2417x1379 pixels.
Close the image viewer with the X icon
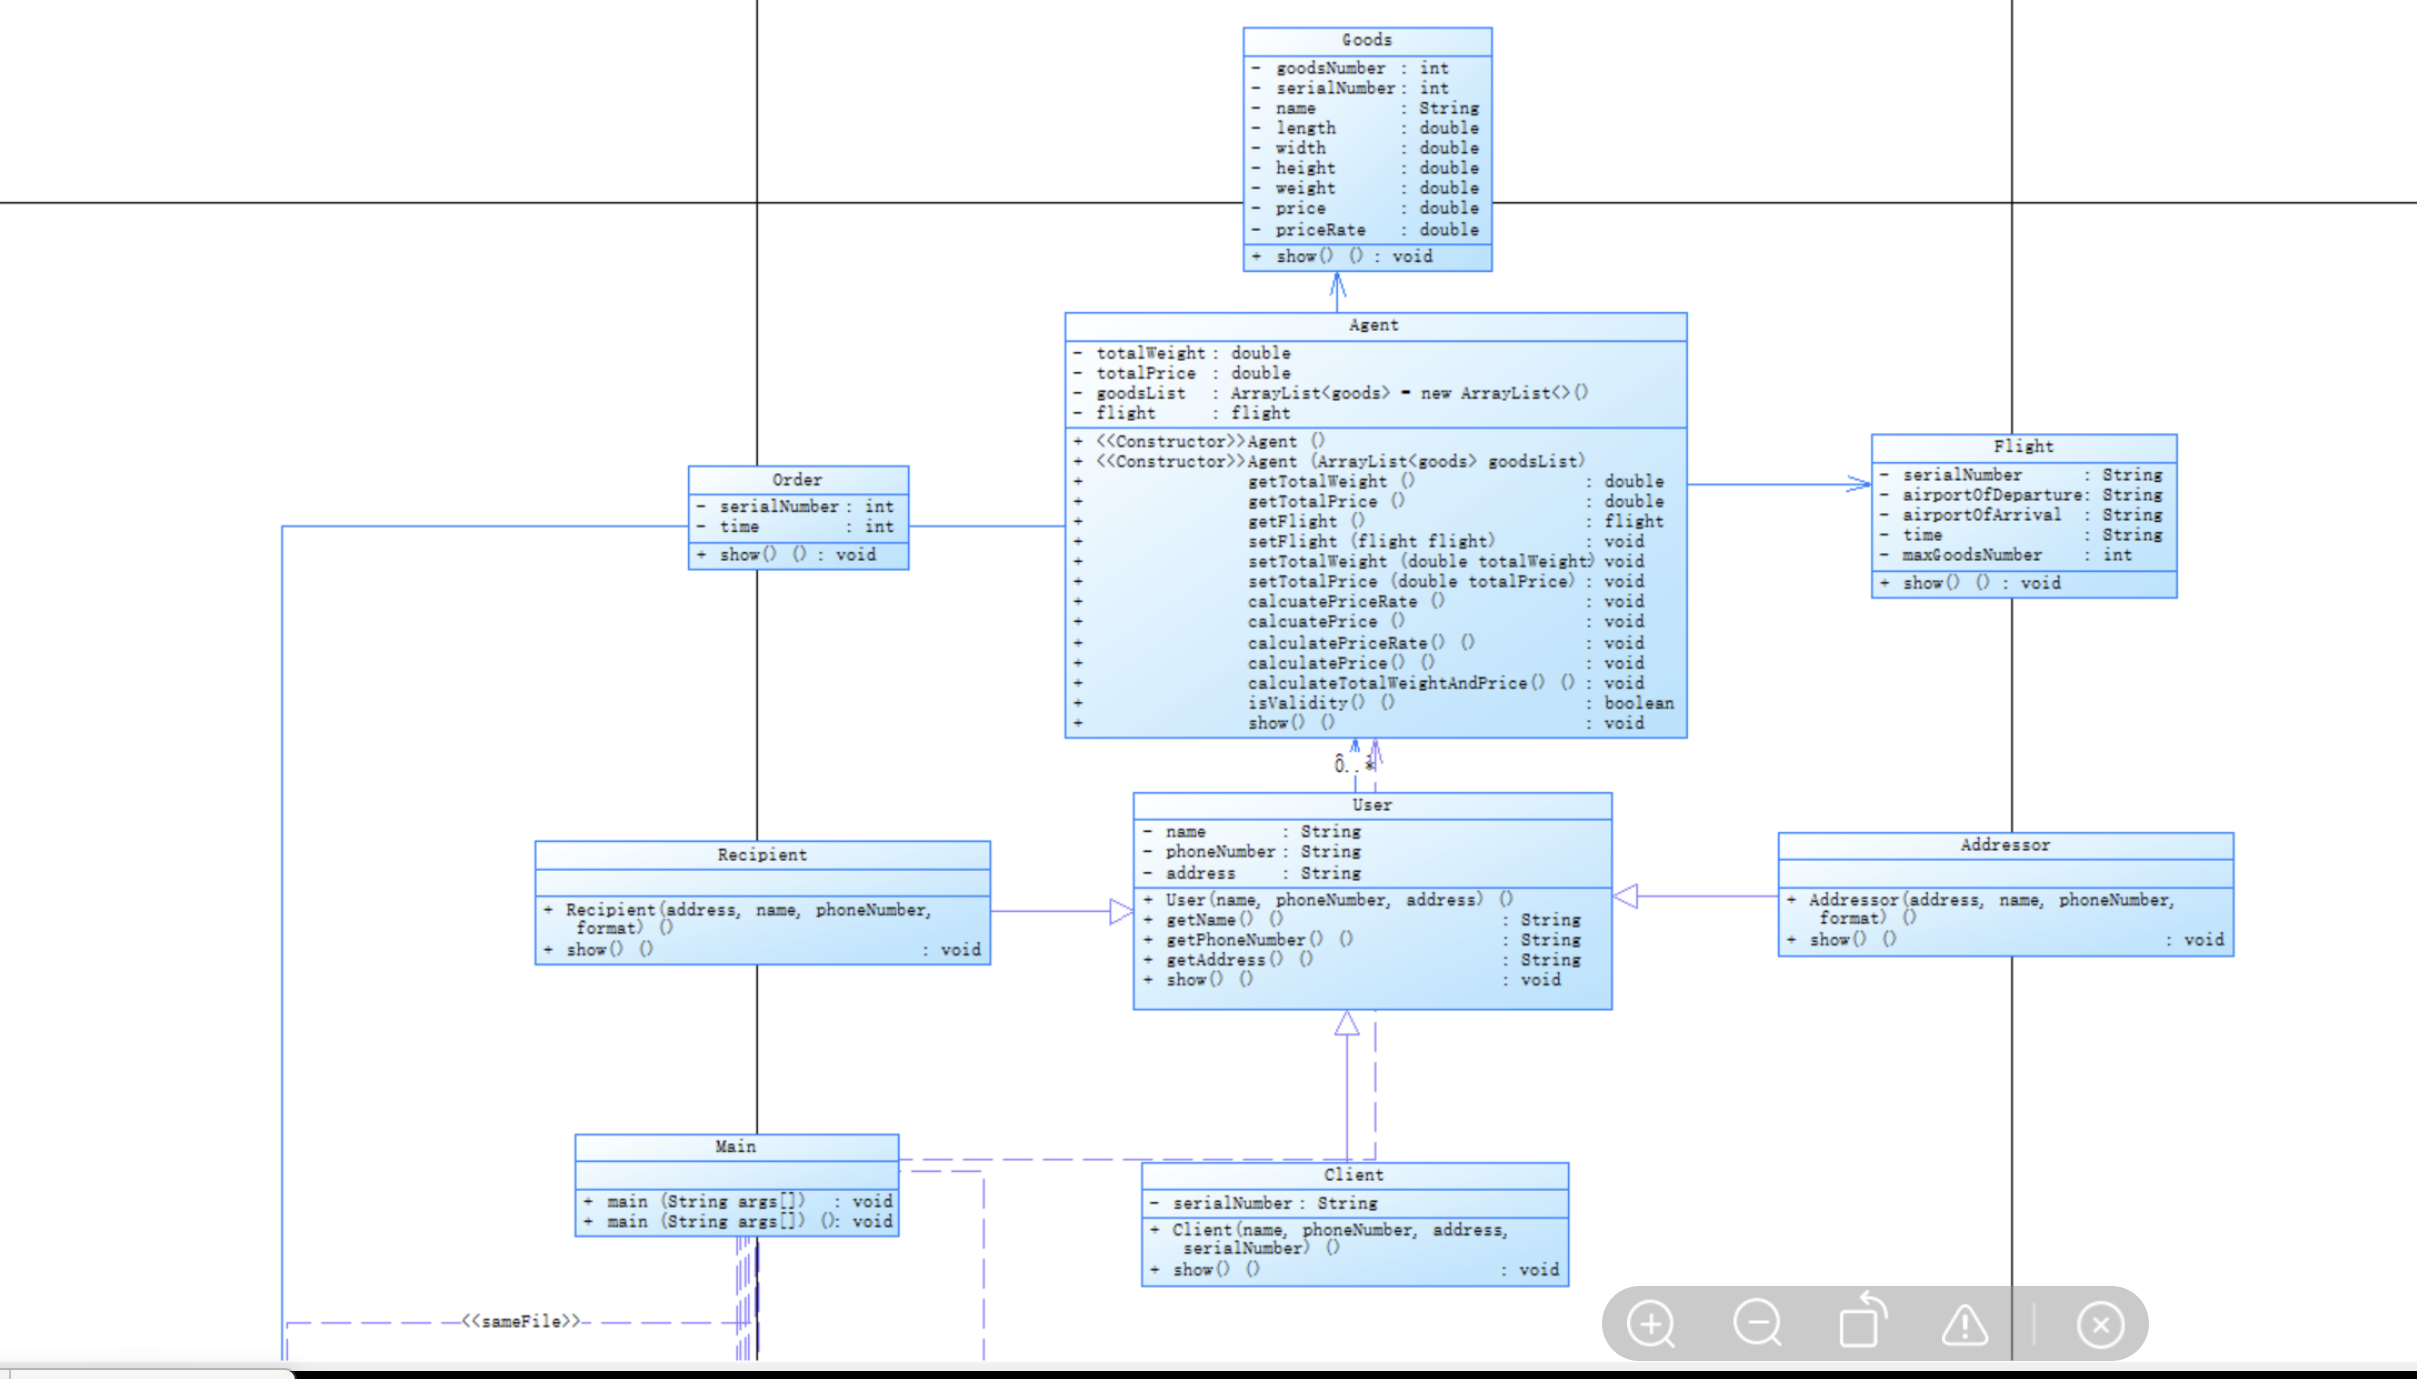pos(2100,1324)
